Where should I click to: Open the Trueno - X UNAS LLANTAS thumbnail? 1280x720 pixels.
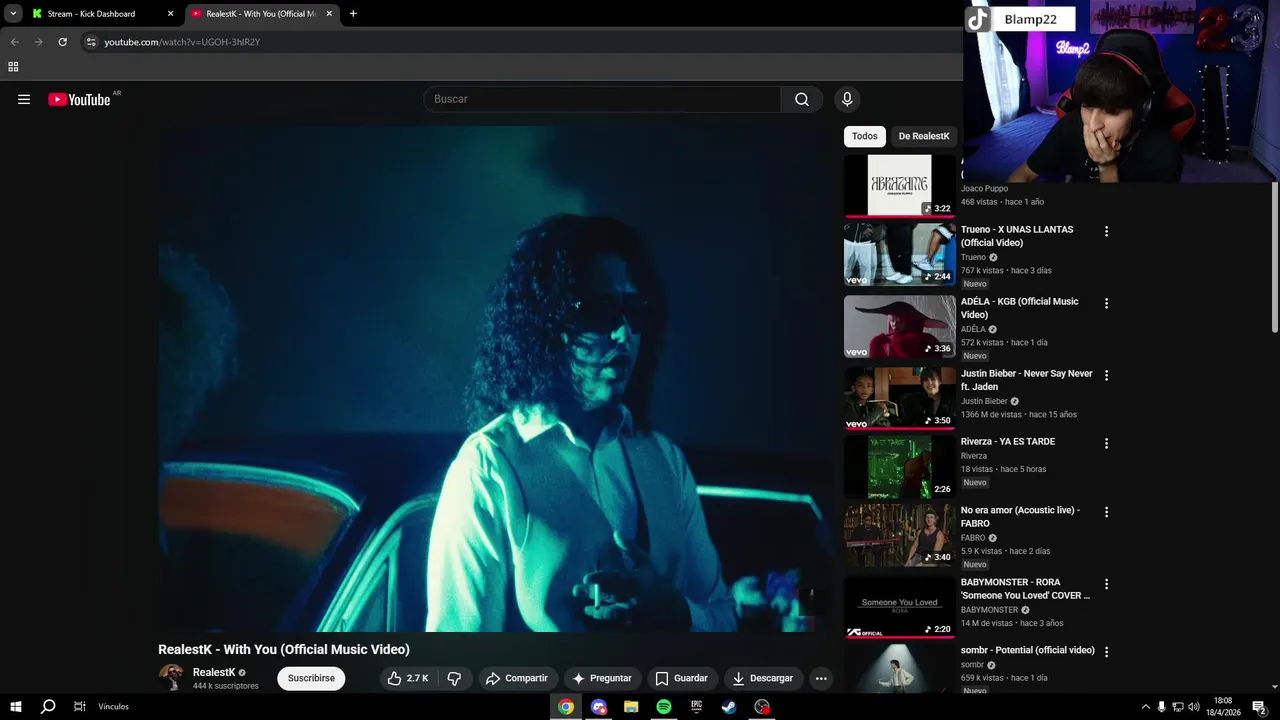pos(900,254)
